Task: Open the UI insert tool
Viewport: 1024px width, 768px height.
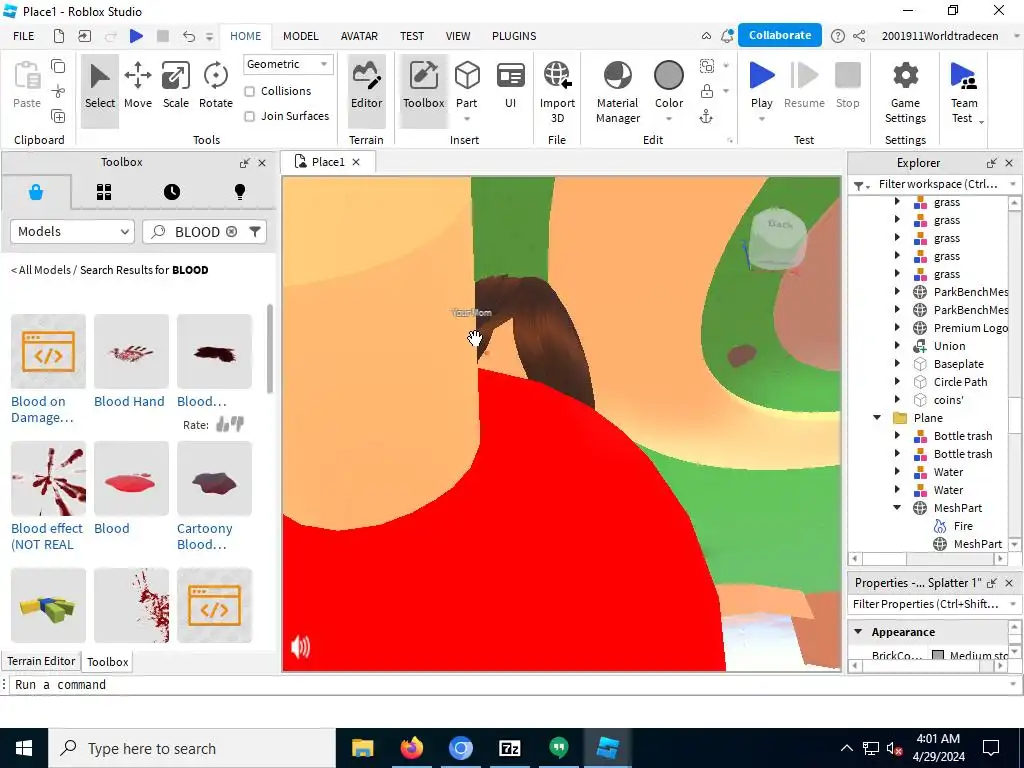Action: click(x=510, y=86)
